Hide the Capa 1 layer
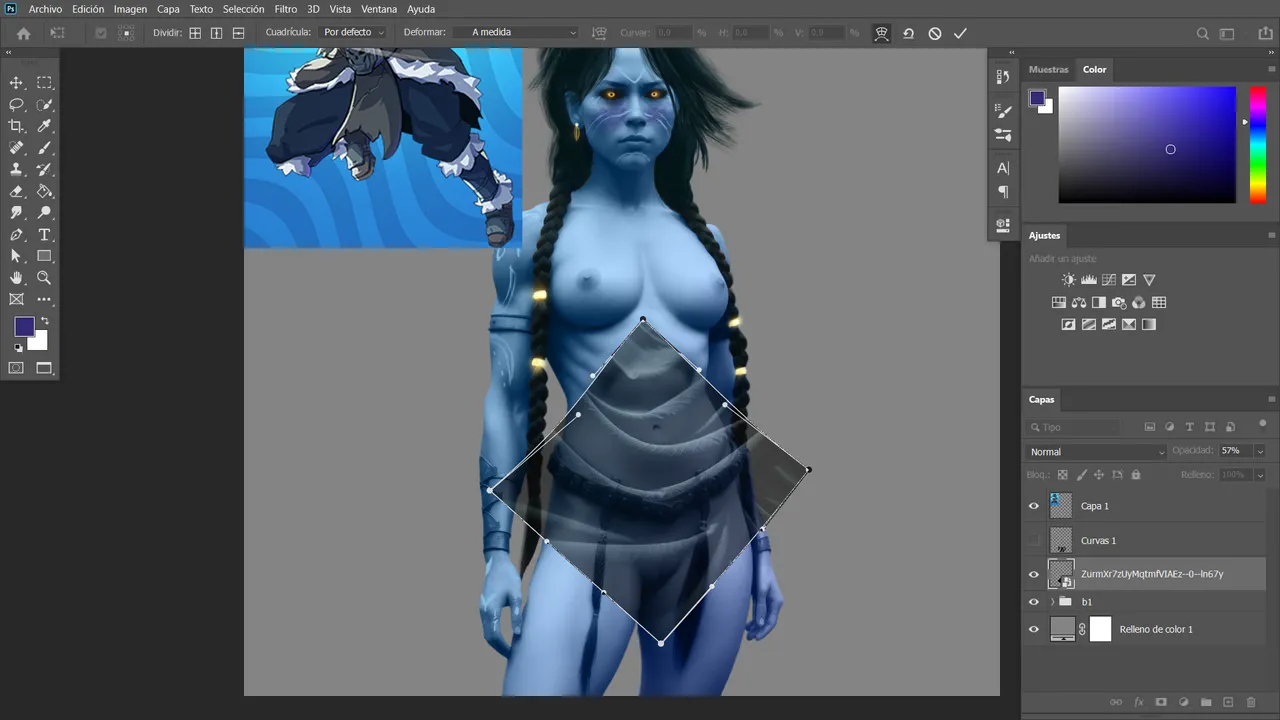This screenshot has width=1280, height=720. point(1034,506)
